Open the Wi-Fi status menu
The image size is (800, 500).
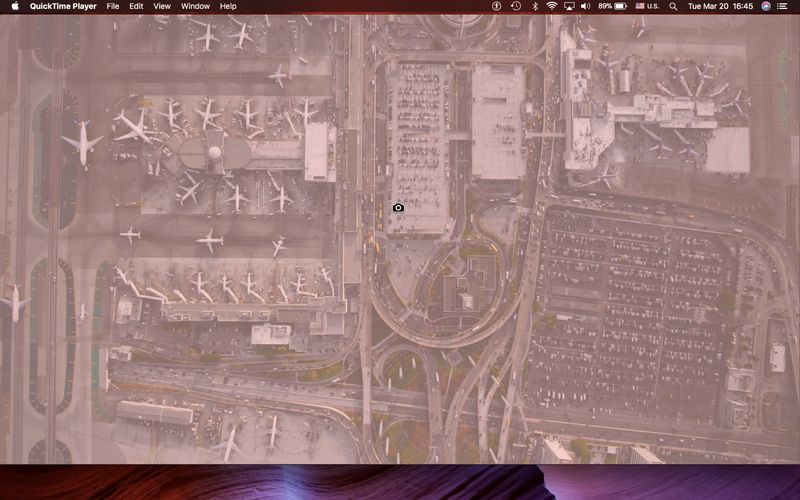[552, 6]
